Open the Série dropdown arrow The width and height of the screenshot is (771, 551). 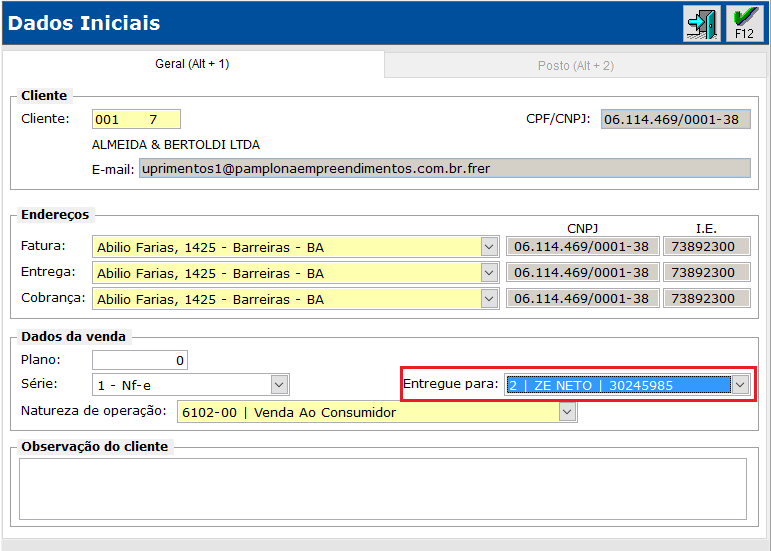pyautogui.click(x=279, y=384)
